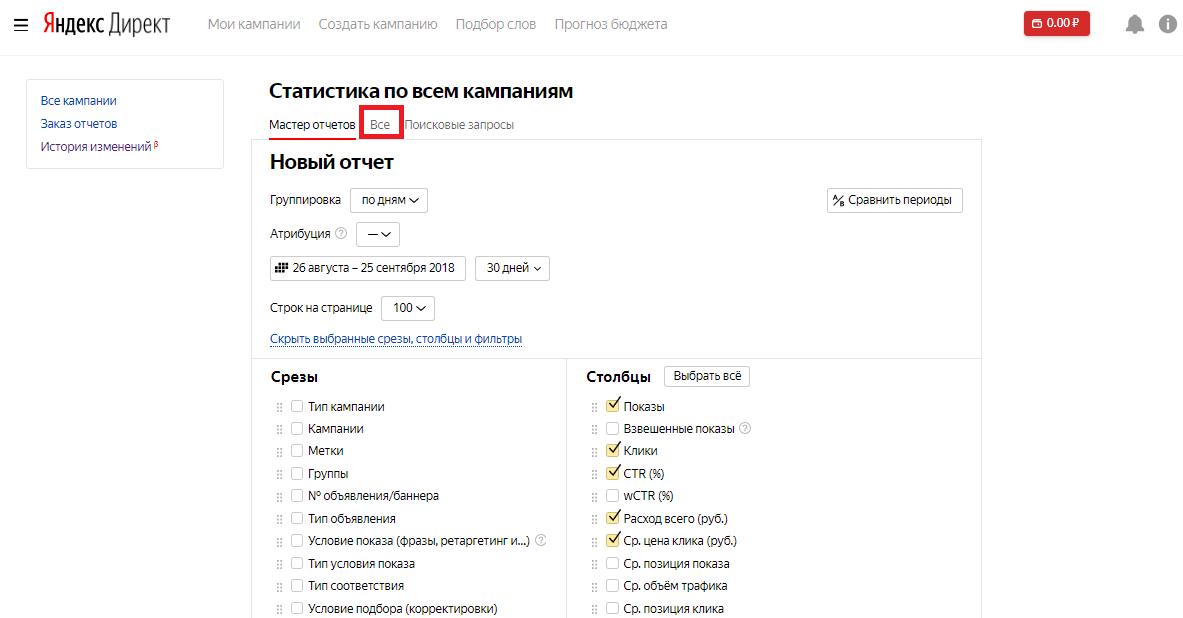
Task: Open the hamburger main menu
Action: pos(21,25)
